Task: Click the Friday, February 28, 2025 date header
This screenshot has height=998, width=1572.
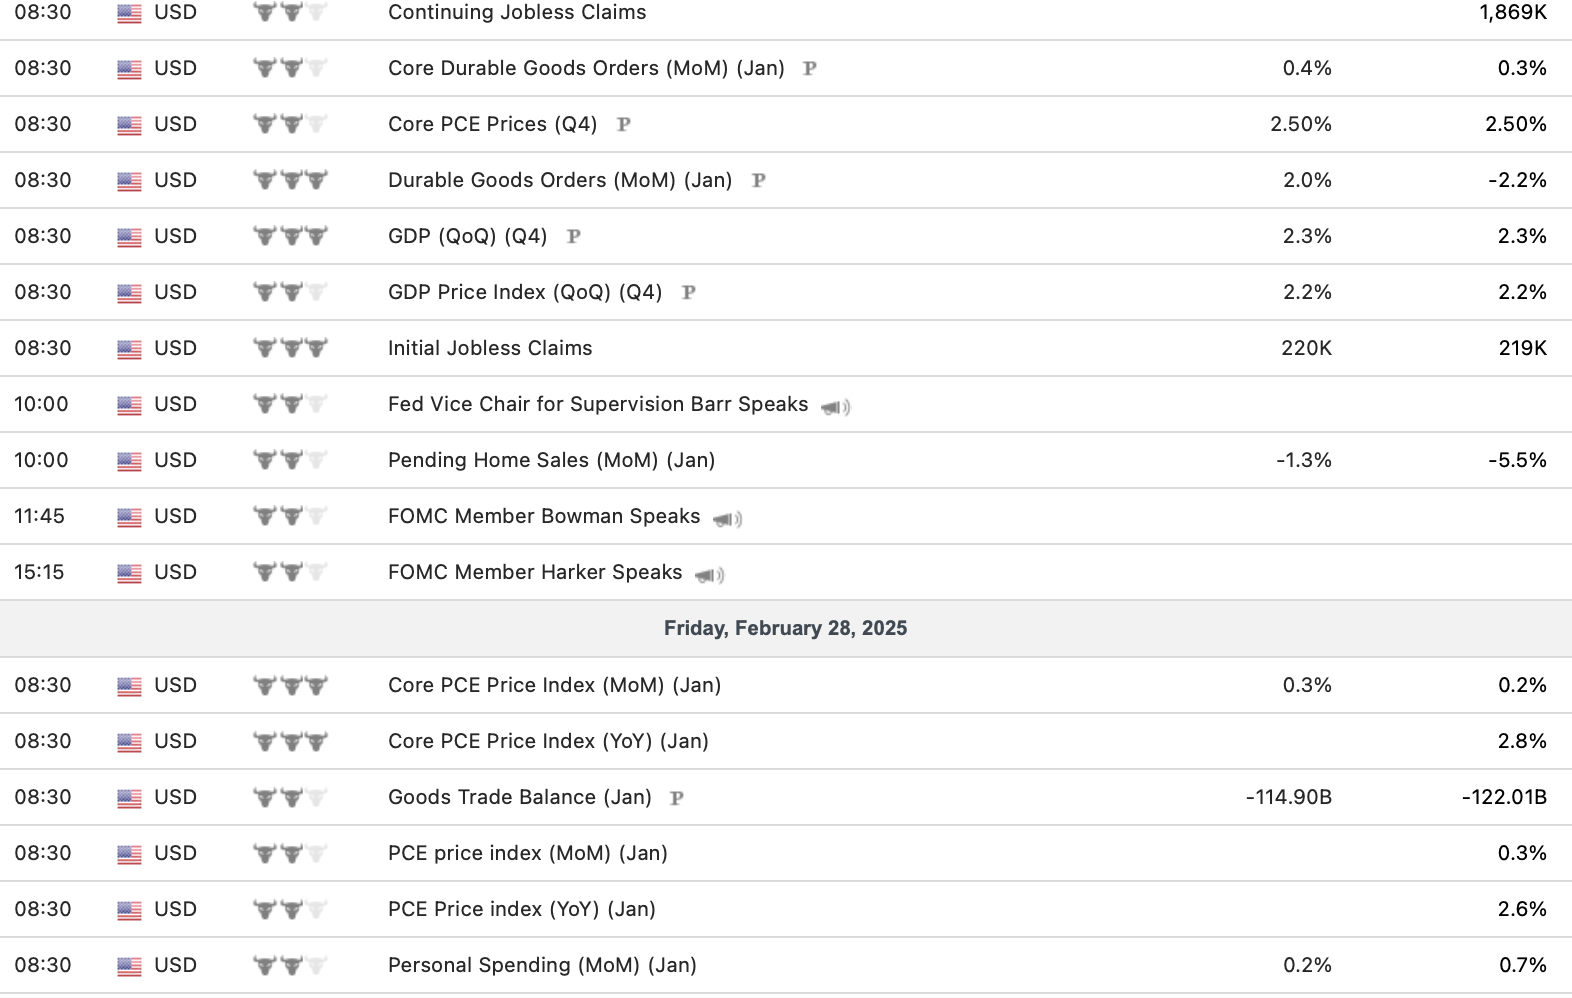Action: (785, 628)
